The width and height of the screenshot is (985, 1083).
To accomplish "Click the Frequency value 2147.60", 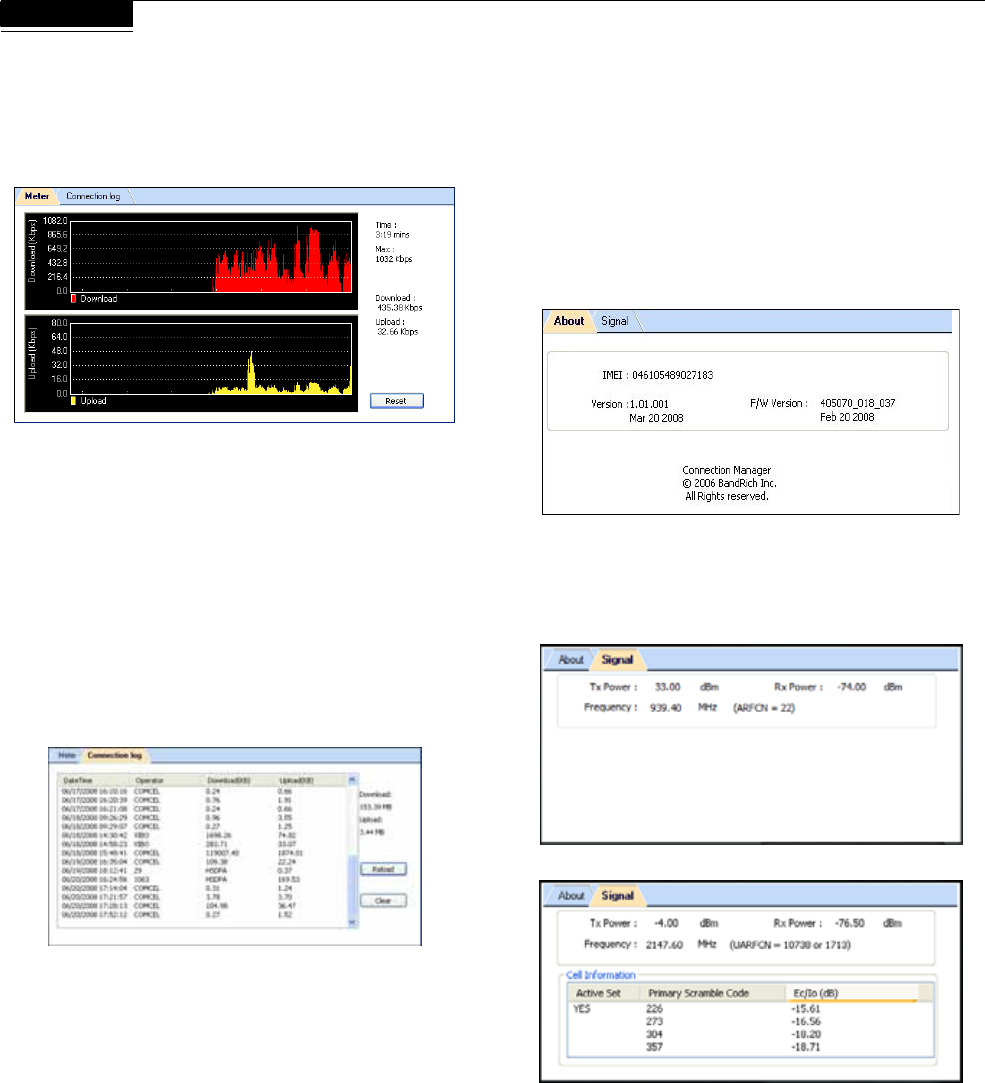I will click(x=664, y=945).
